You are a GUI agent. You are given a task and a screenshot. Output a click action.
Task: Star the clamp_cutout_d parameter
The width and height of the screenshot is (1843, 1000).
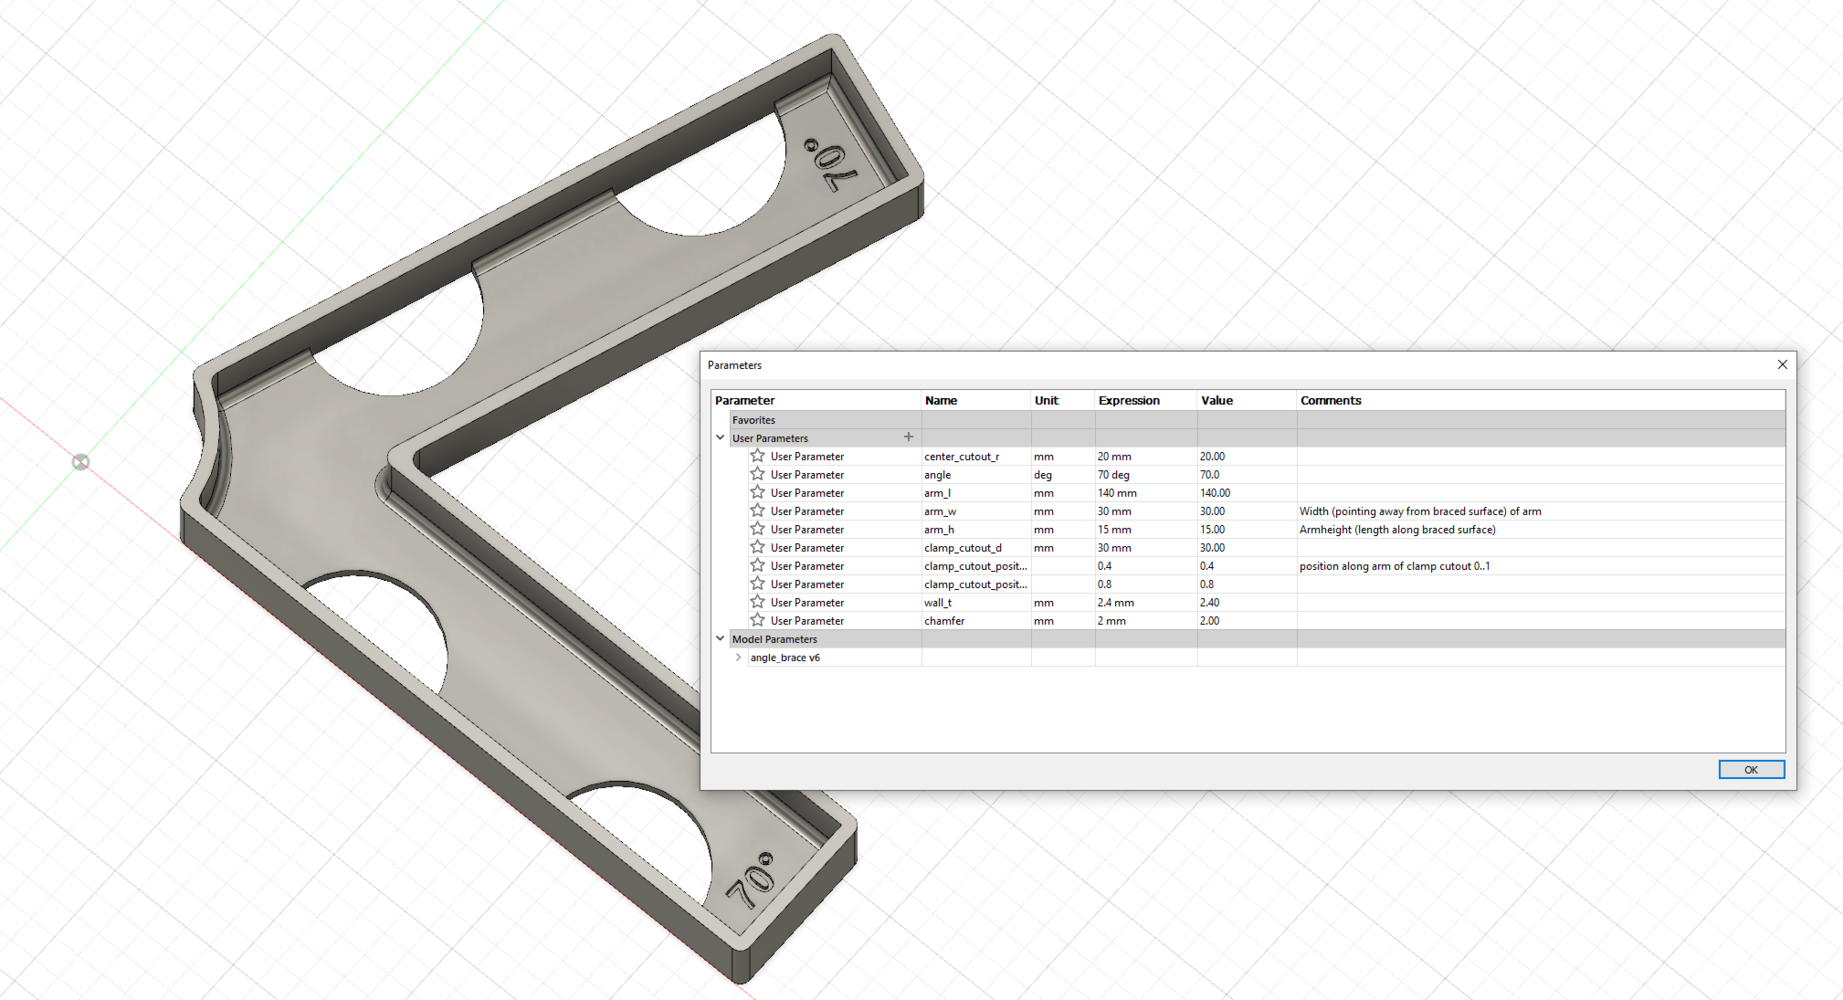tap(757, 547)
